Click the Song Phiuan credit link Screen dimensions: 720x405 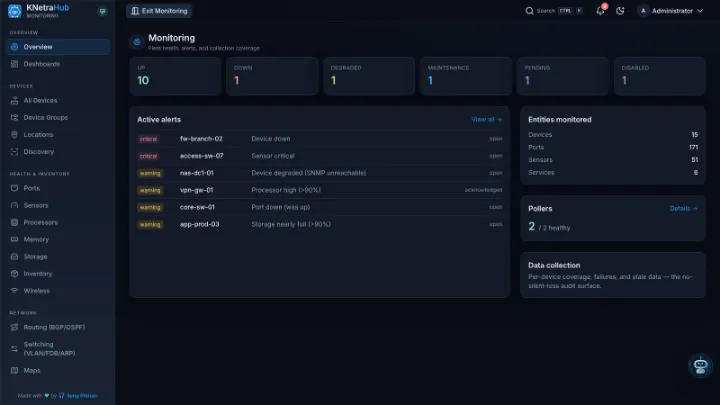click(x=78, y=396)
